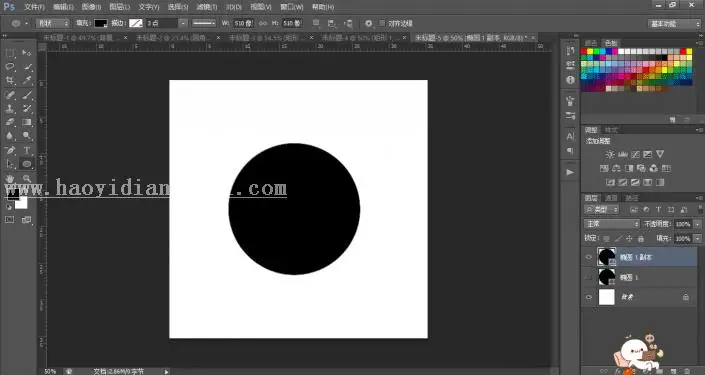Screen dimensions: 705x375
Task: Click the shape width input field
Action: pos(243,23)
